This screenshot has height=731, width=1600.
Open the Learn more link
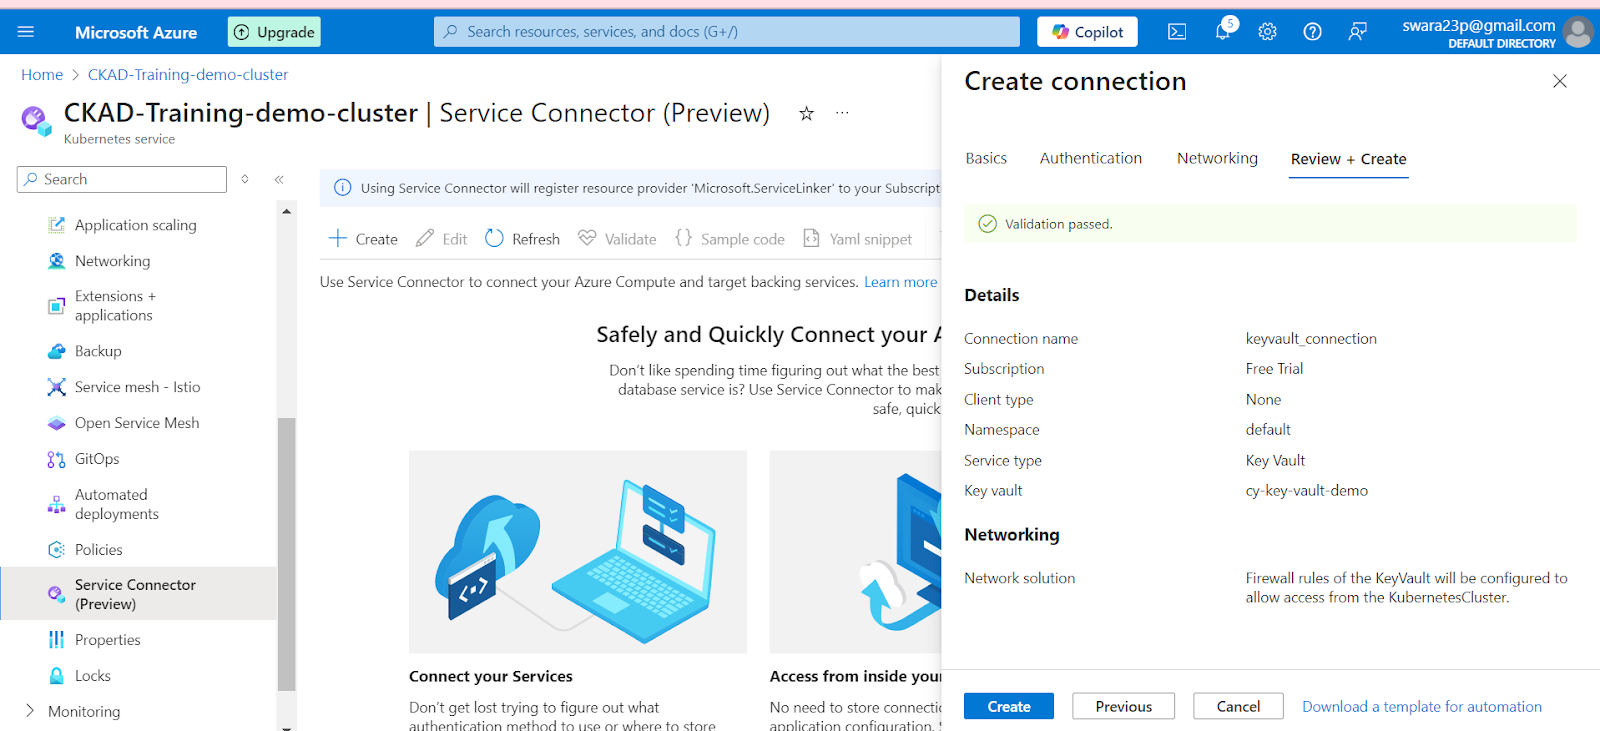[x=900, y=282]
